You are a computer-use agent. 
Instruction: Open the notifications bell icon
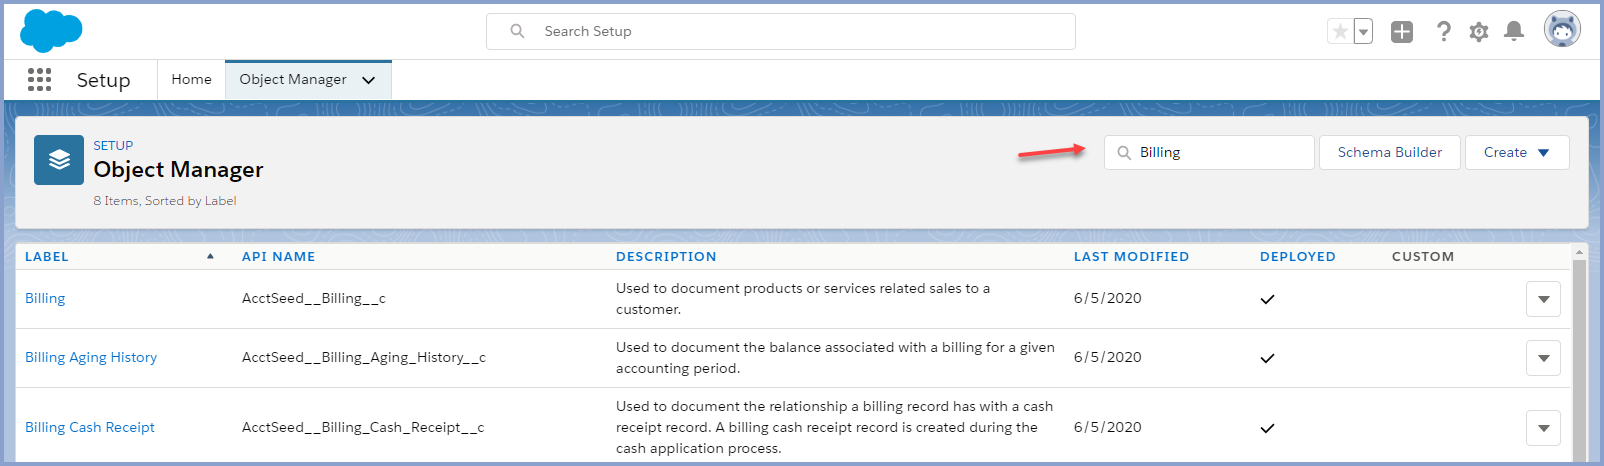coord(1514,32)
